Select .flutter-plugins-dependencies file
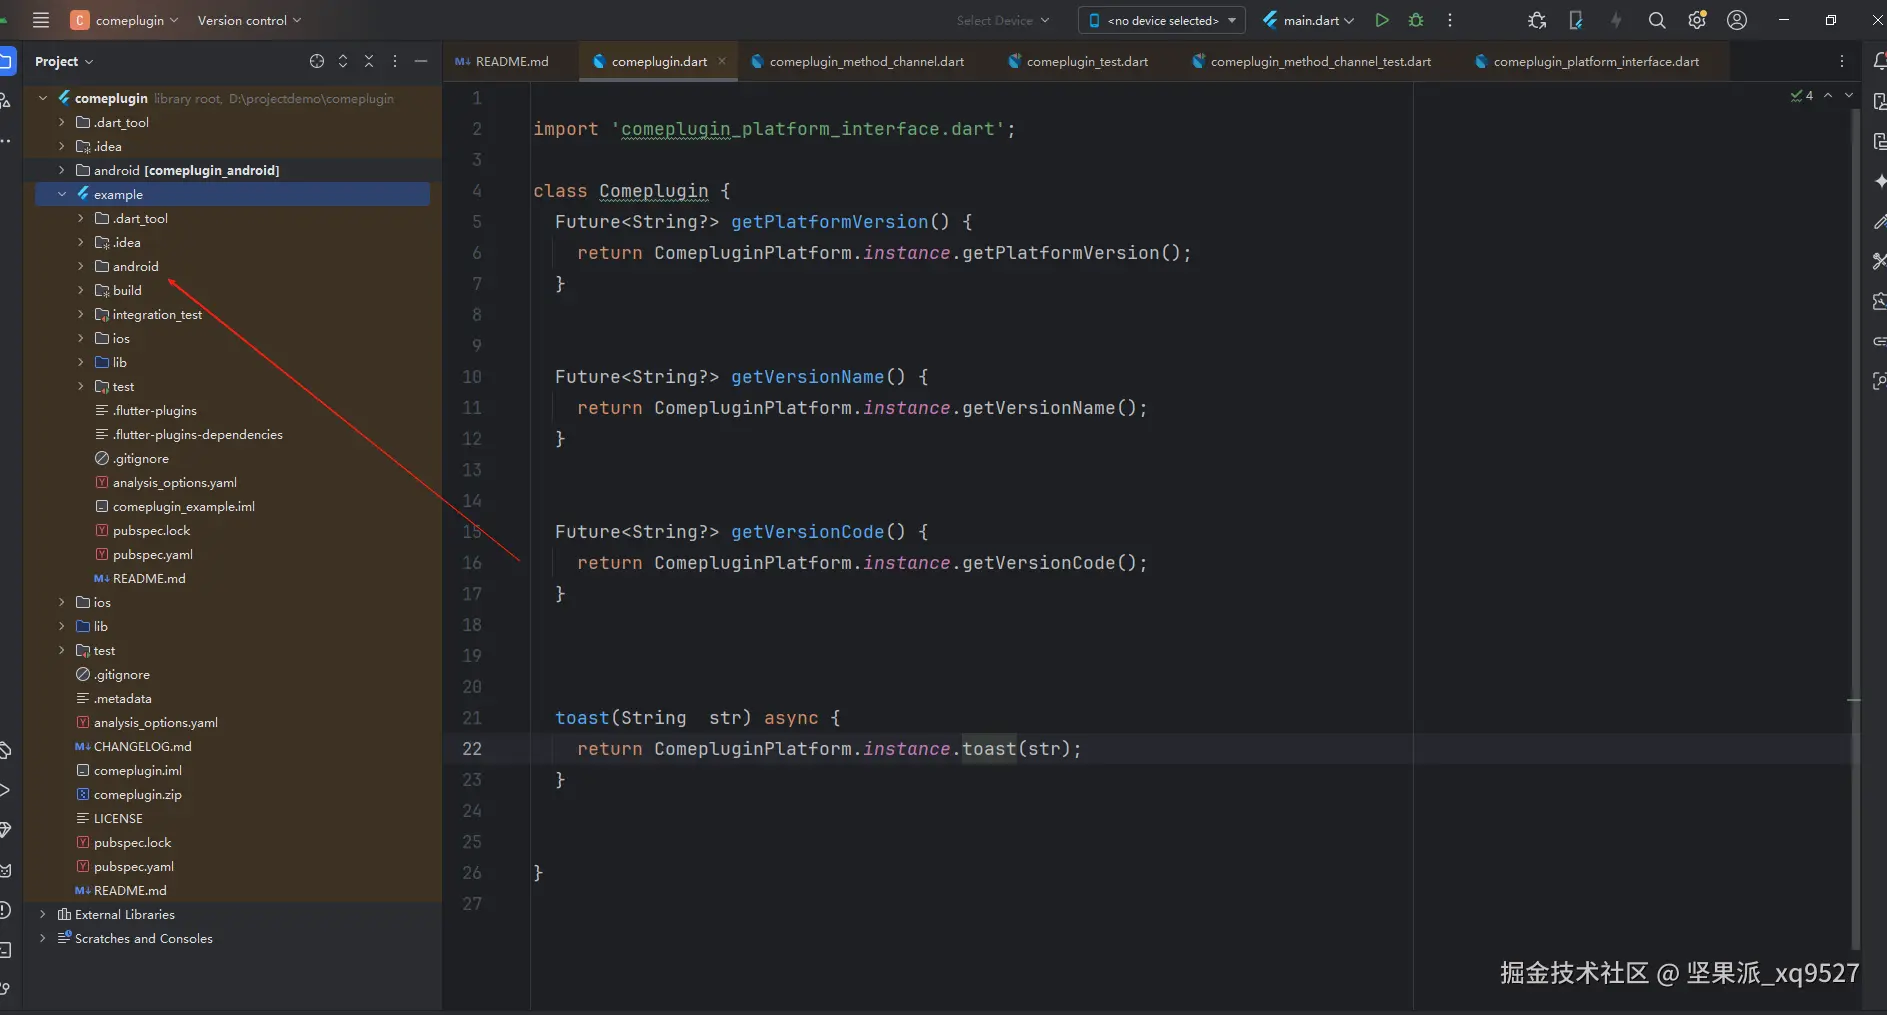 coord(198,434)
